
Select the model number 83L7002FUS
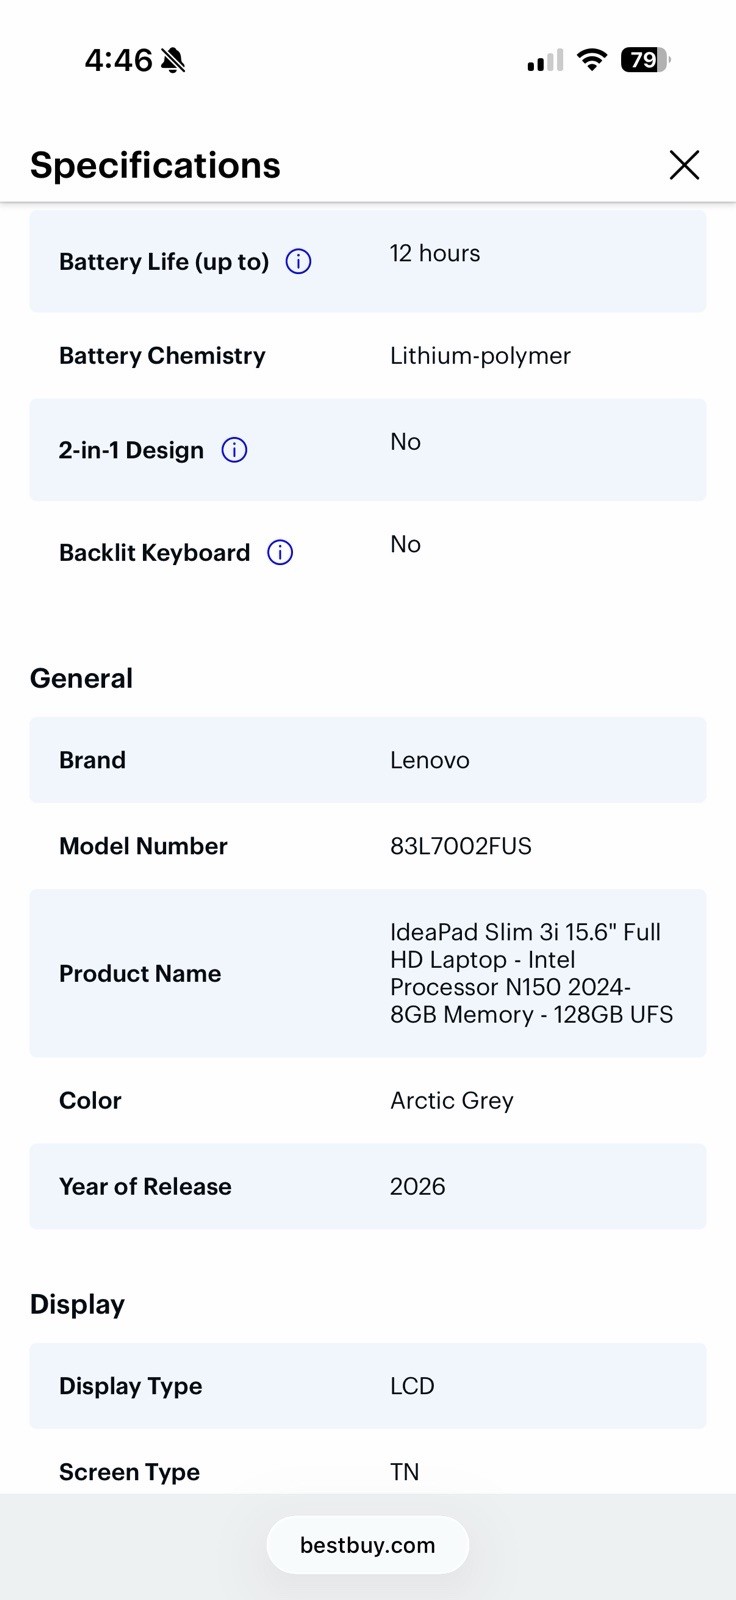(x=461, y=846)
